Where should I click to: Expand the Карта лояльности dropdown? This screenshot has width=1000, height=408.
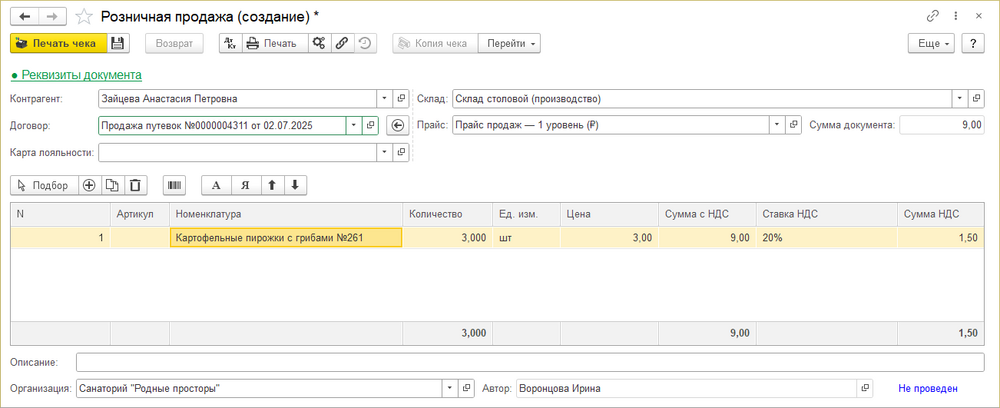(385, 152)
